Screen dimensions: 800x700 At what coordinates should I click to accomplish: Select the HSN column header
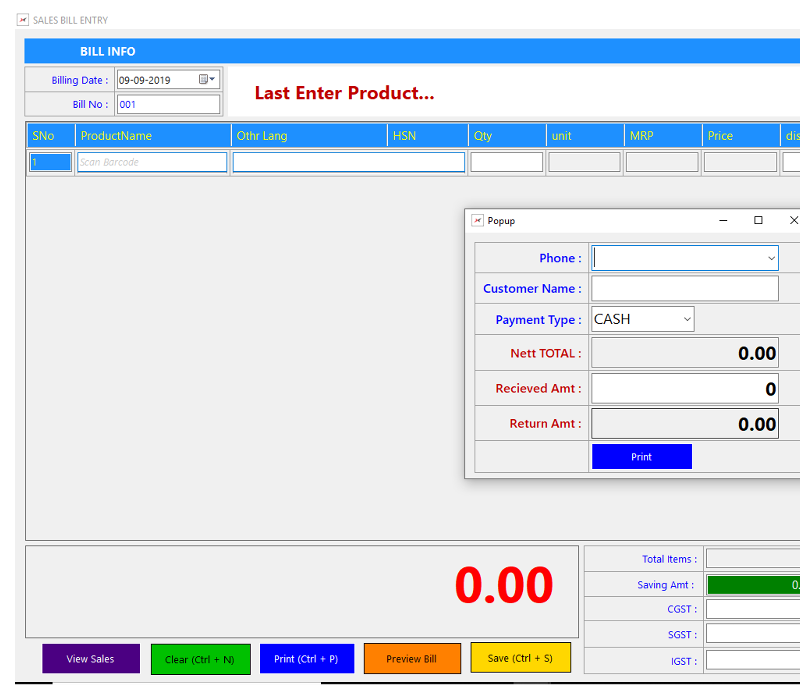(428, 136)
